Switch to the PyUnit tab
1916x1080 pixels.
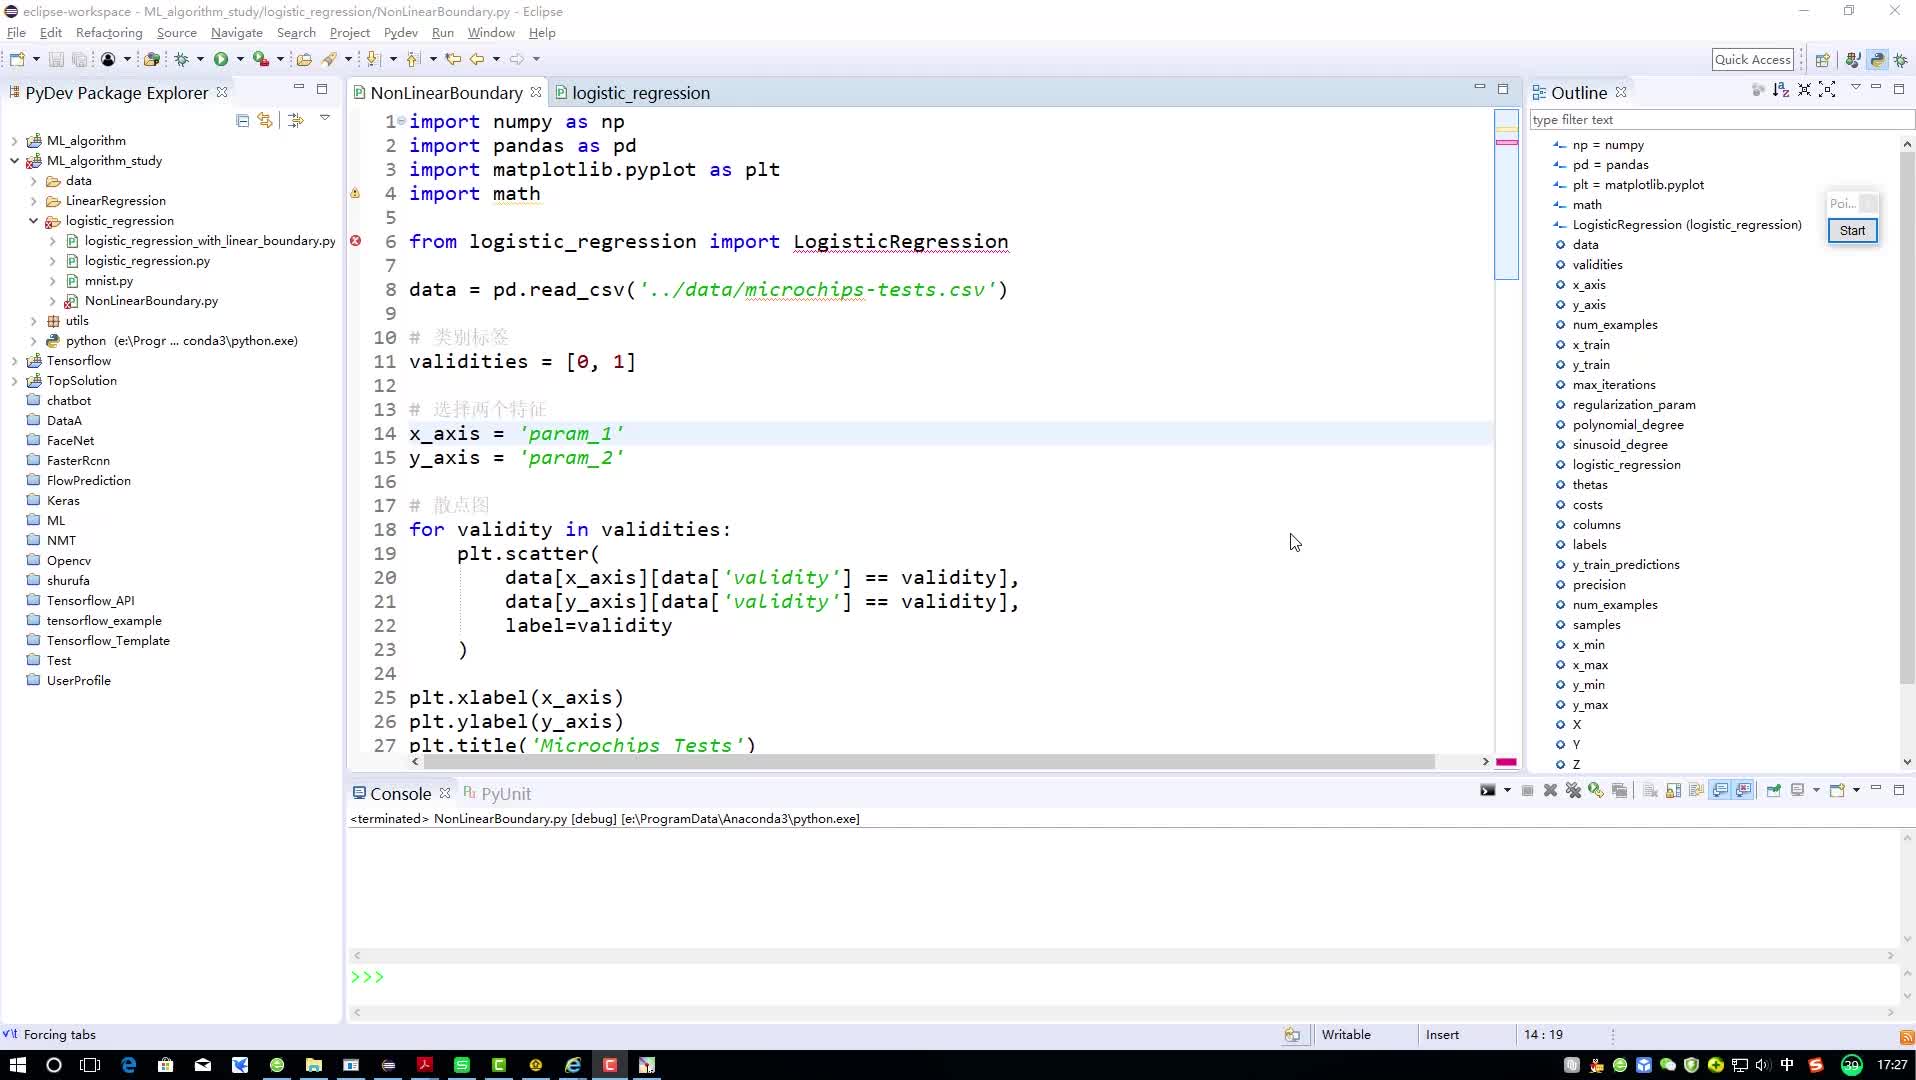pyautogui.click(x=497, y=794)
